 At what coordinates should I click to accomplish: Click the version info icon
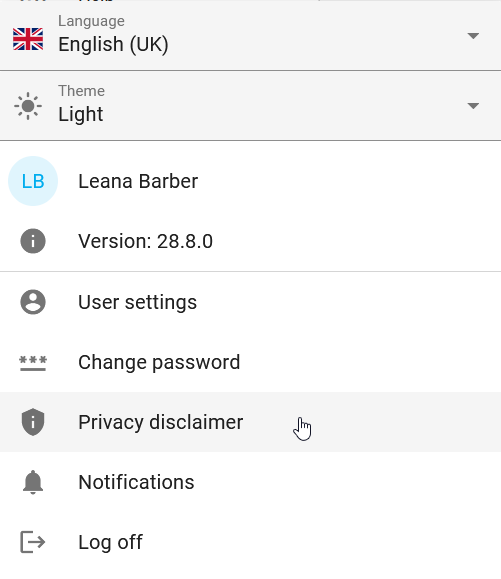pyautogui.click(x=33, y=241)
